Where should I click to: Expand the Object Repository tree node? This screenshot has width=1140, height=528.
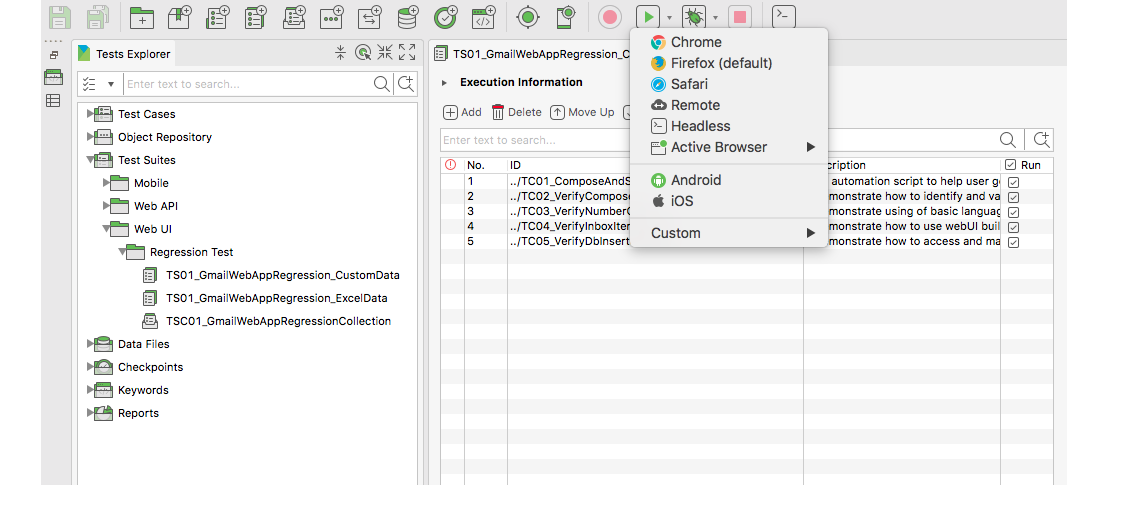point(91,137)
